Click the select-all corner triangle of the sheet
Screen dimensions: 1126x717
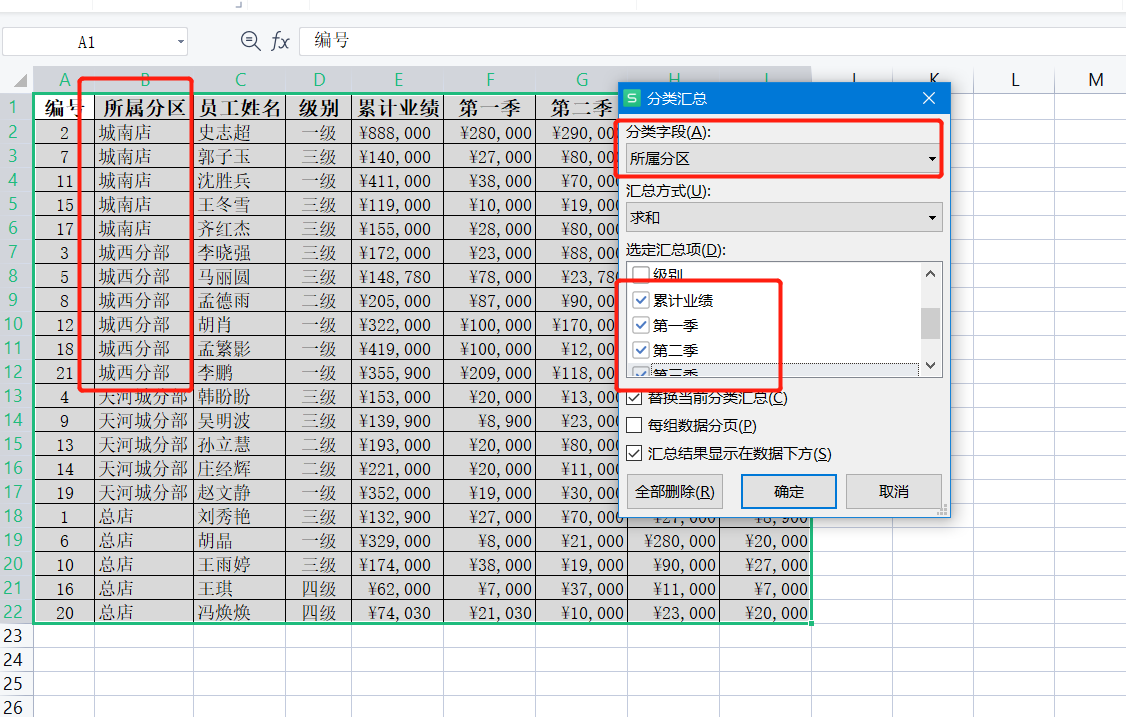coord(20,81)
